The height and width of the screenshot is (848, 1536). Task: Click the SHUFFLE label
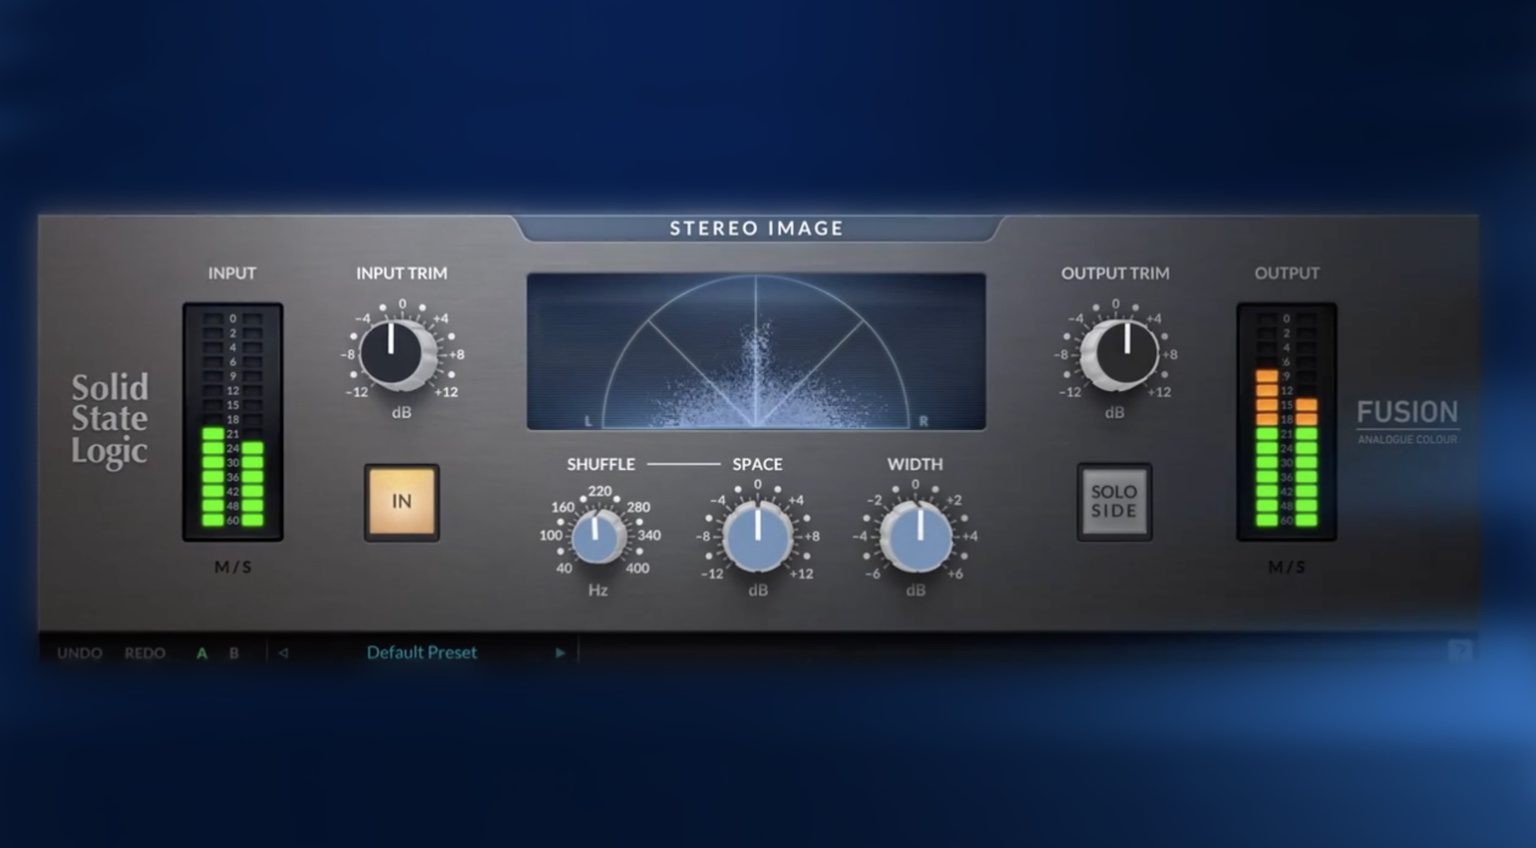[601, 464]
